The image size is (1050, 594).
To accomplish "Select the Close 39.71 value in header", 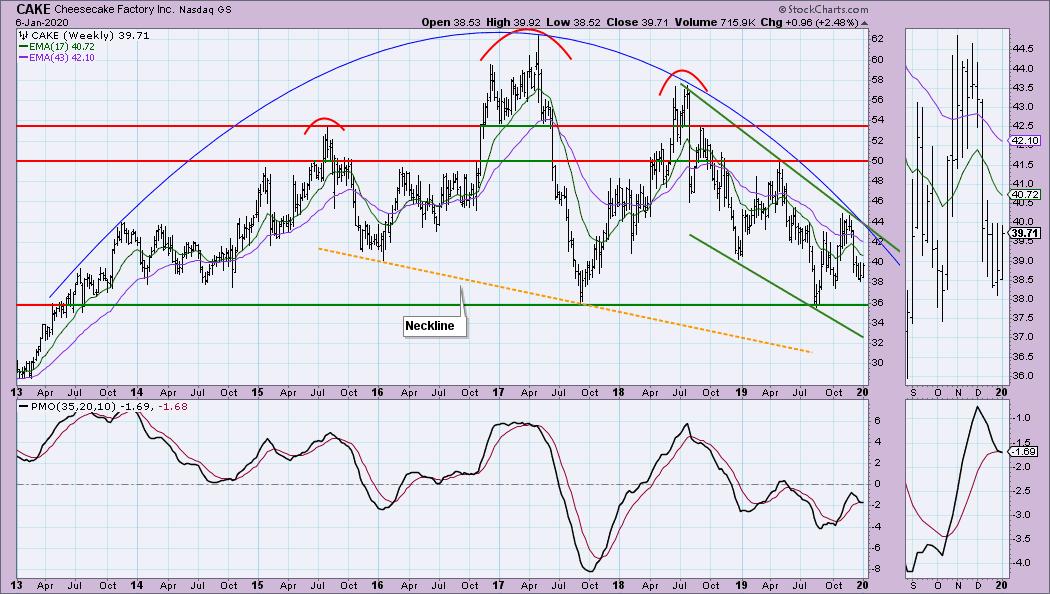I will point(637,22).
